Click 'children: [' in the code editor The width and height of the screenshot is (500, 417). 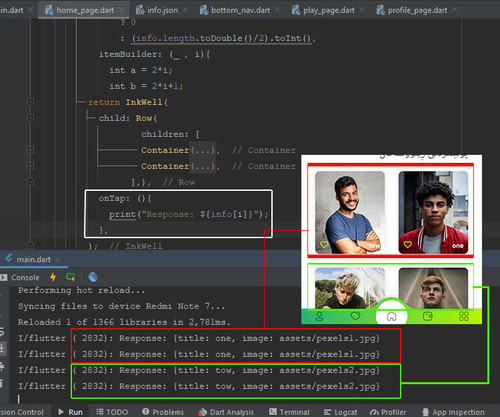click(x=170, y=134)
